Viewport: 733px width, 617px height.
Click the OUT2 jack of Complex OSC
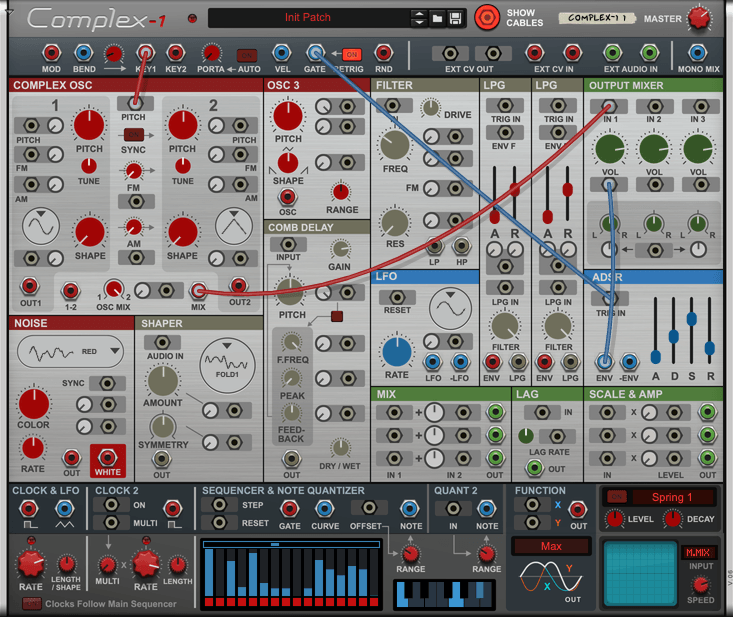click(238, 286)
